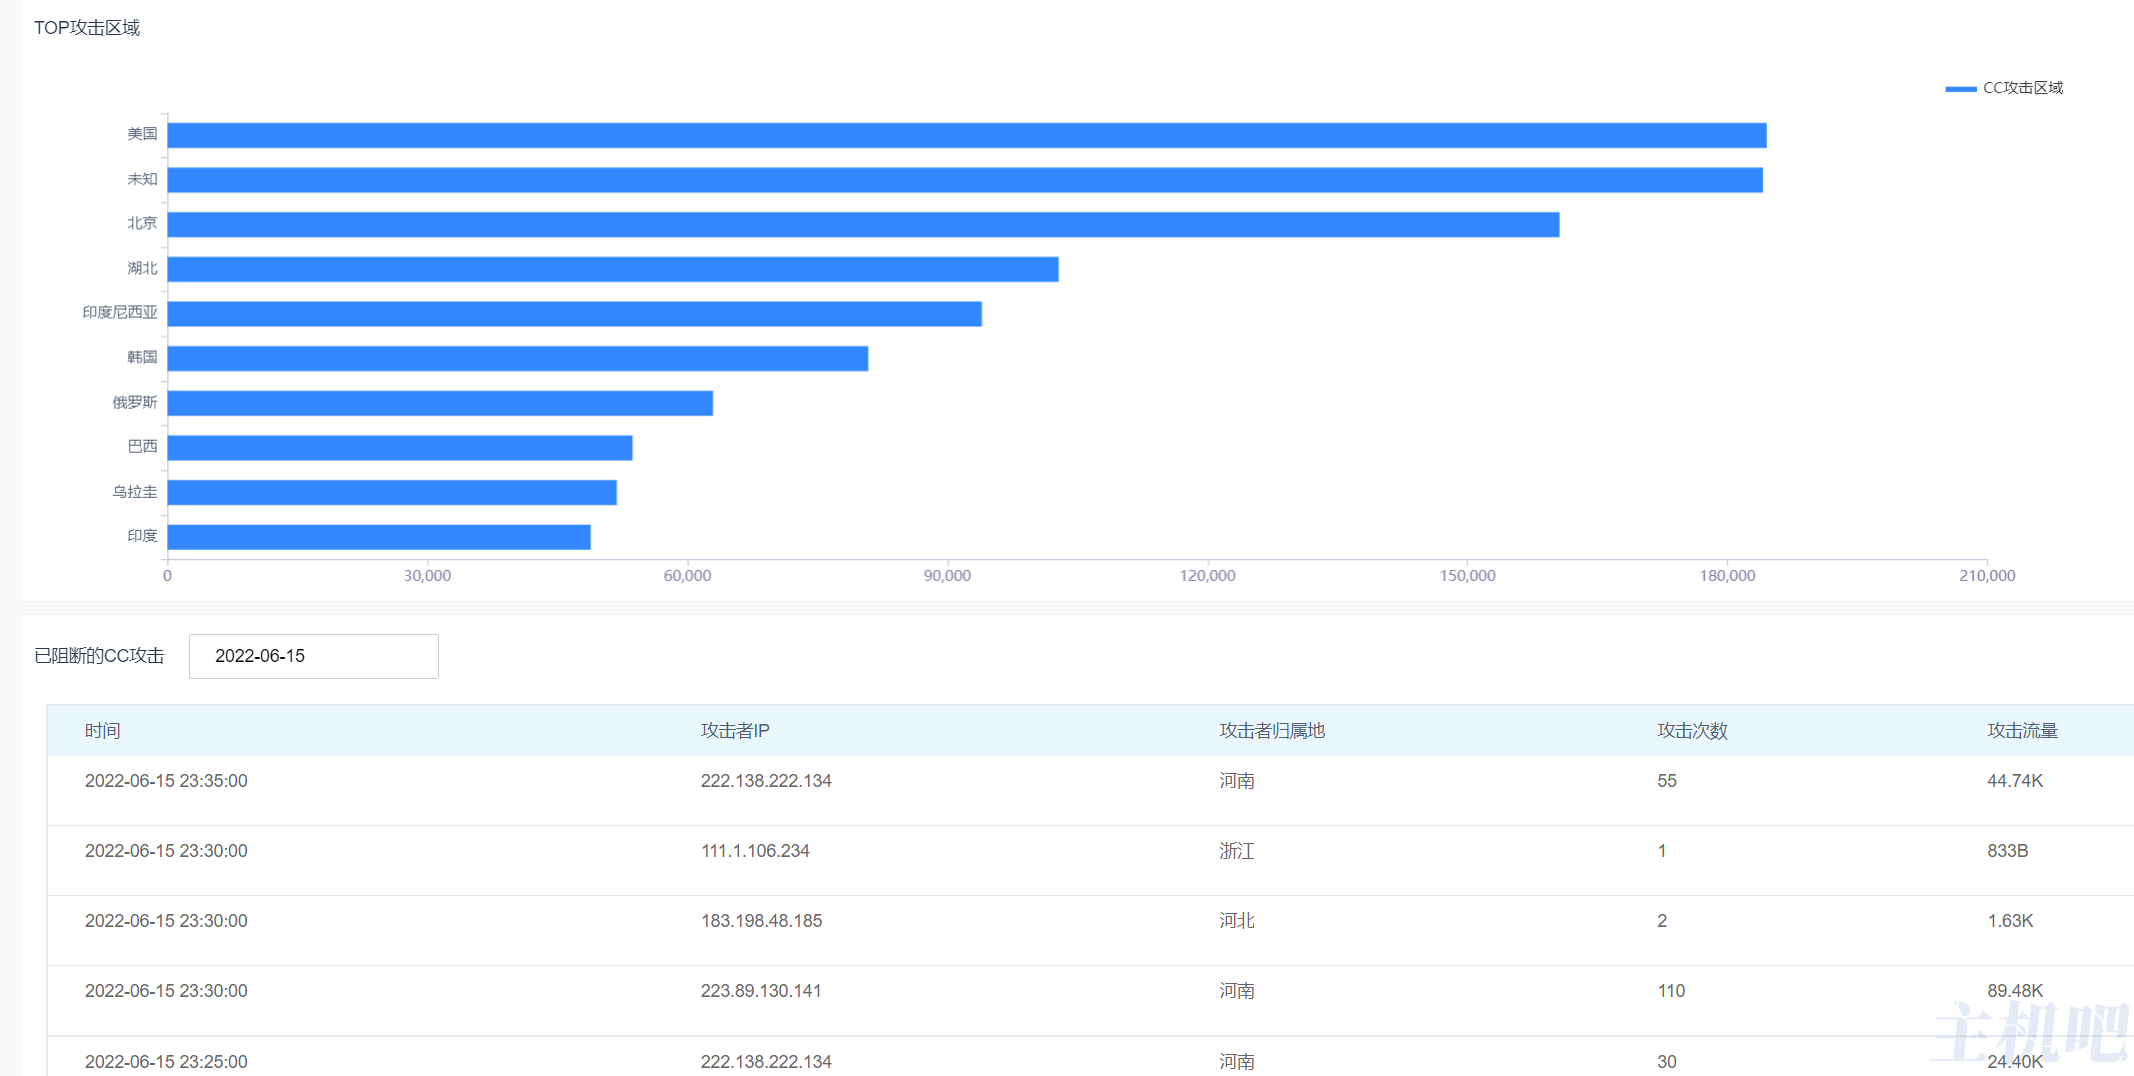2134x1076 pixels.
Task: Click the 印度尼西亚 bar in the chart
Action: coord(575,314)
